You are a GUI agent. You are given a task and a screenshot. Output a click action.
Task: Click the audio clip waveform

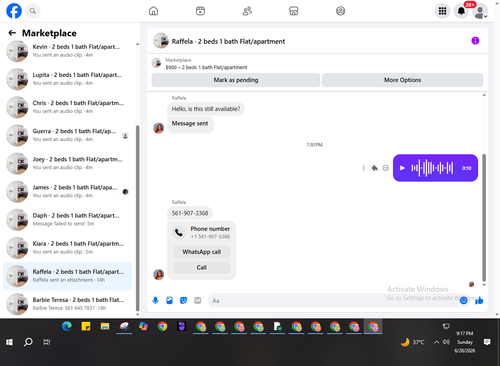pos(432,168)
